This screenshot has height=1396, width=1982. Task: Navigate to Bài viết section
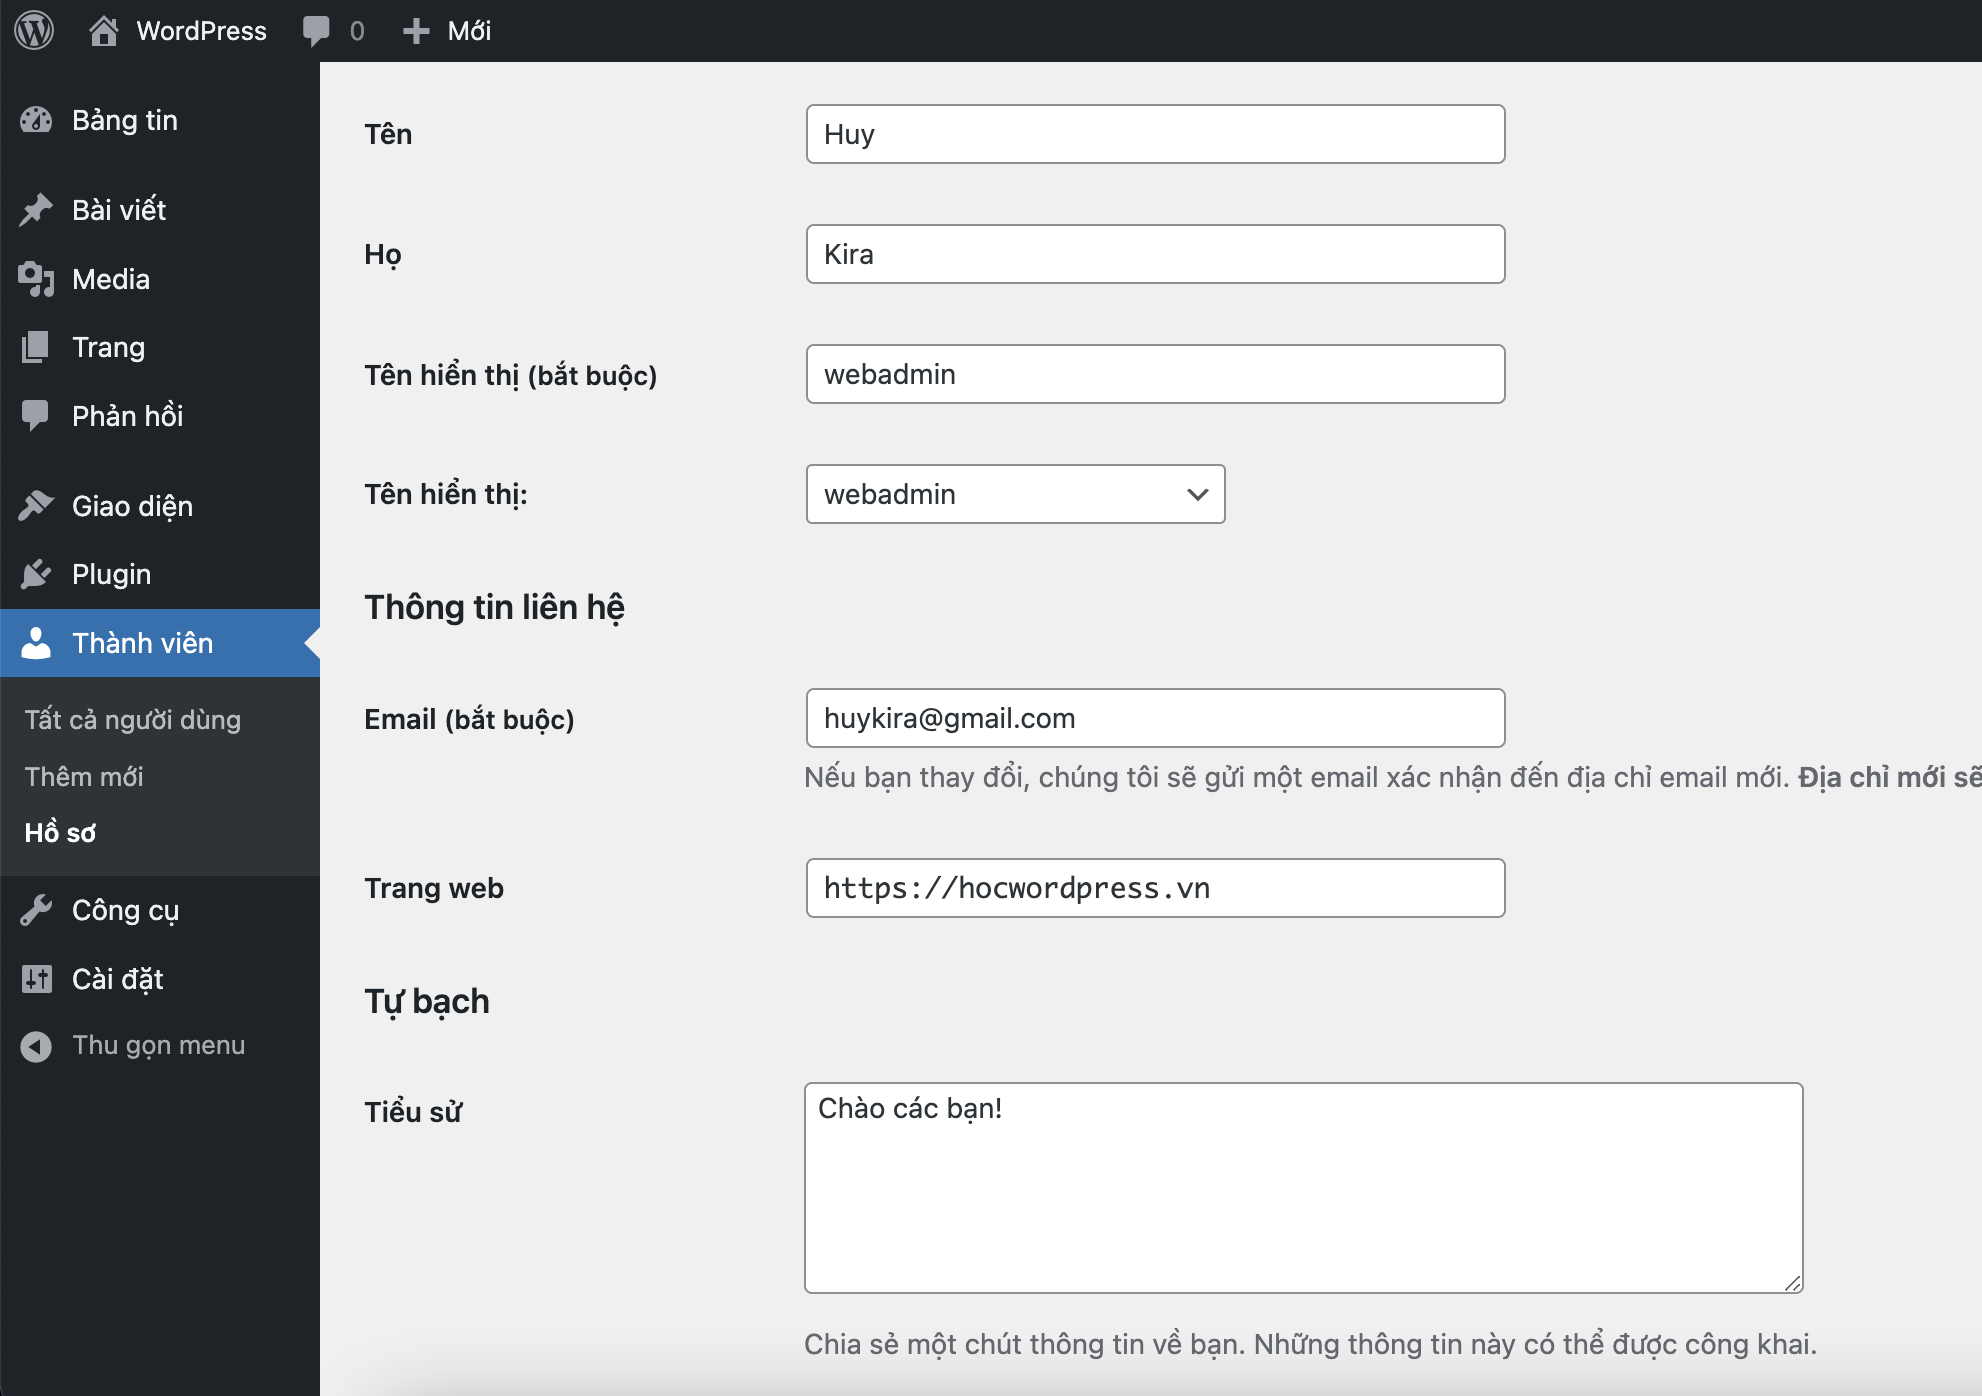pyautogui.click(x=119, y=208)
